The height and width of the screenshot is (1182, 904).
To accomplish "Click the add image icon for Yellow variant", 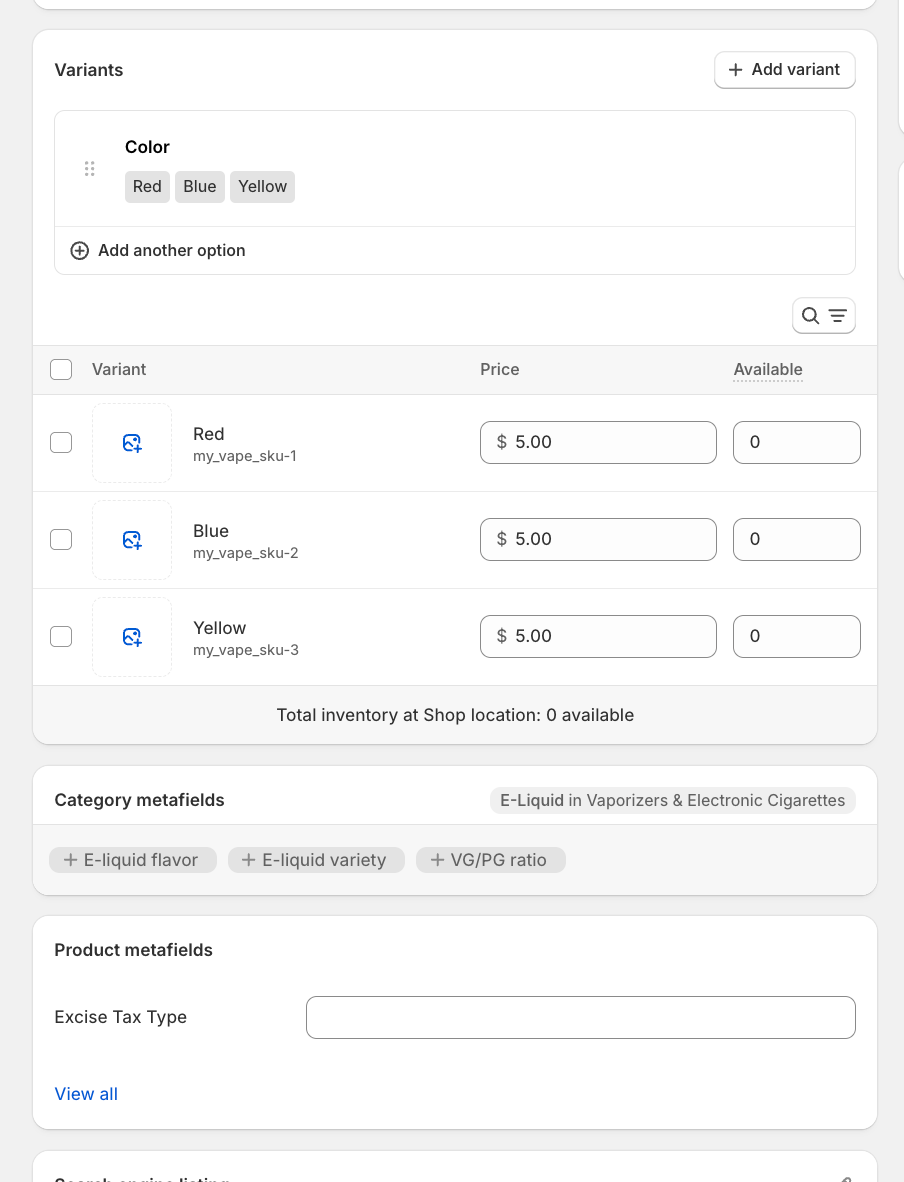I will point(132,637).
